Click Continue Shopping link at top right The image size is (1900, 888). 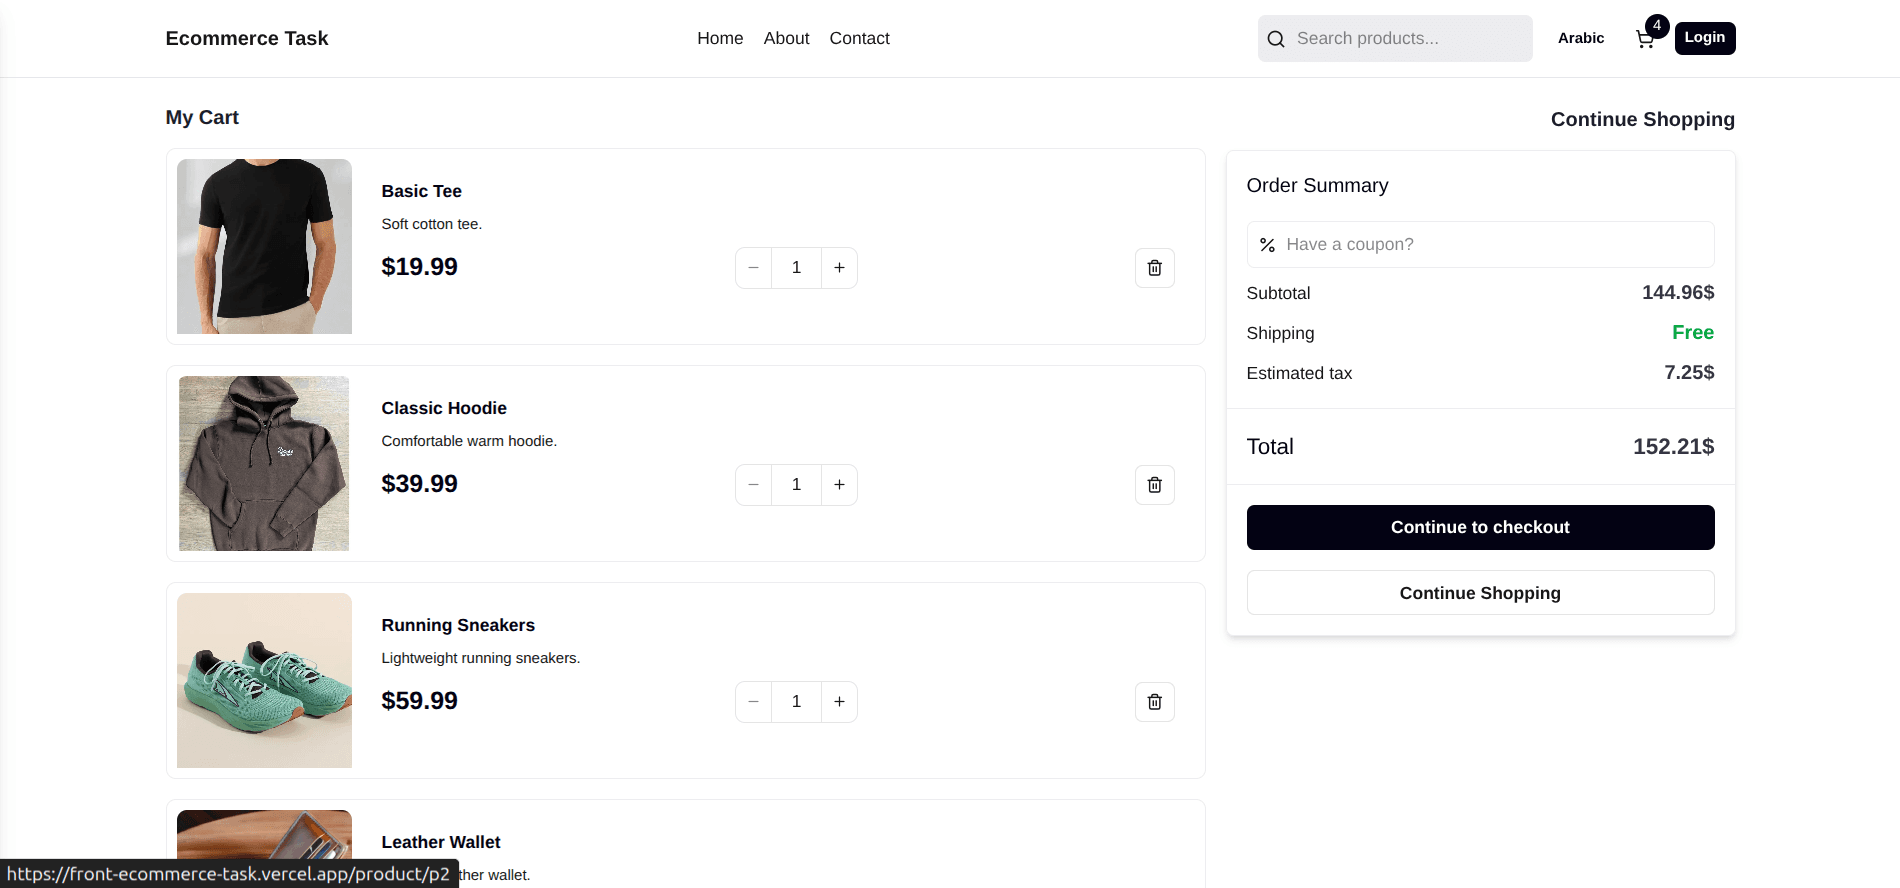pyautogui.click(x=1642, y=119)
